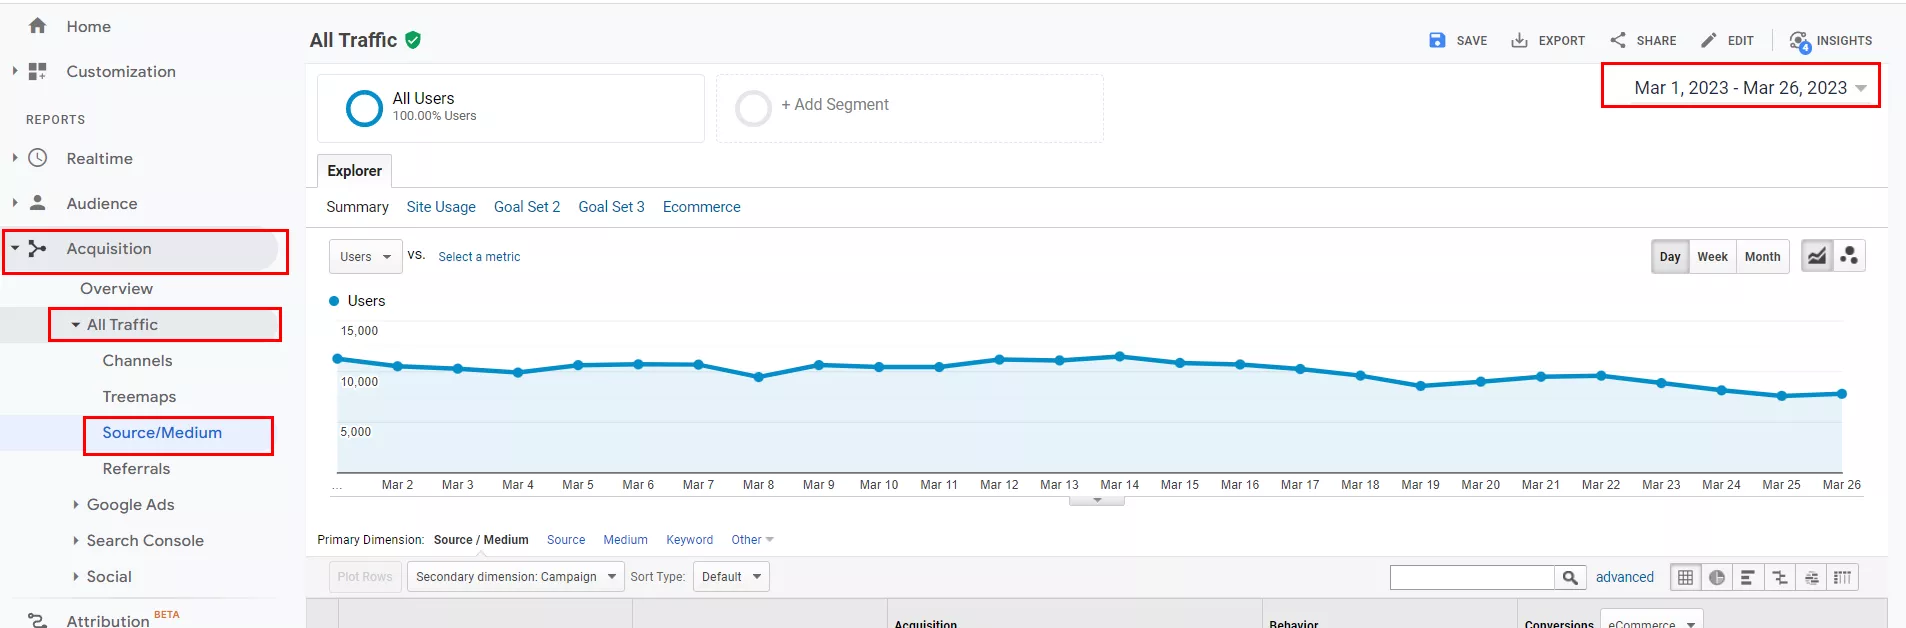The image size is (1906, 628).
Task: Open the Attribution beta section
Action: click(x=107, y=620)
